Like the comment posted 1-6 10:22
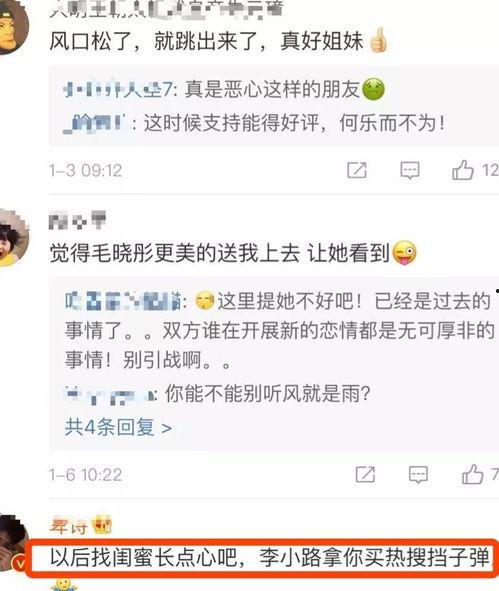Image resolution: width=499 pixels, height=591 pixels. 473,474
